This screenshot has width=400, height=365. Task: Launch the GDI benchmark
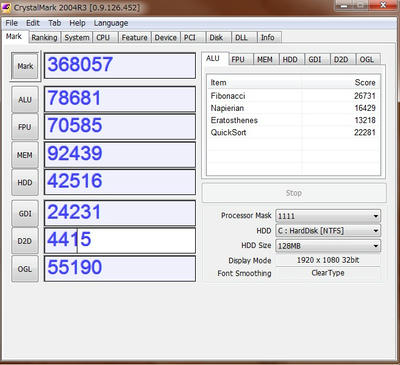pyautogui.click(x=25, y=213)
